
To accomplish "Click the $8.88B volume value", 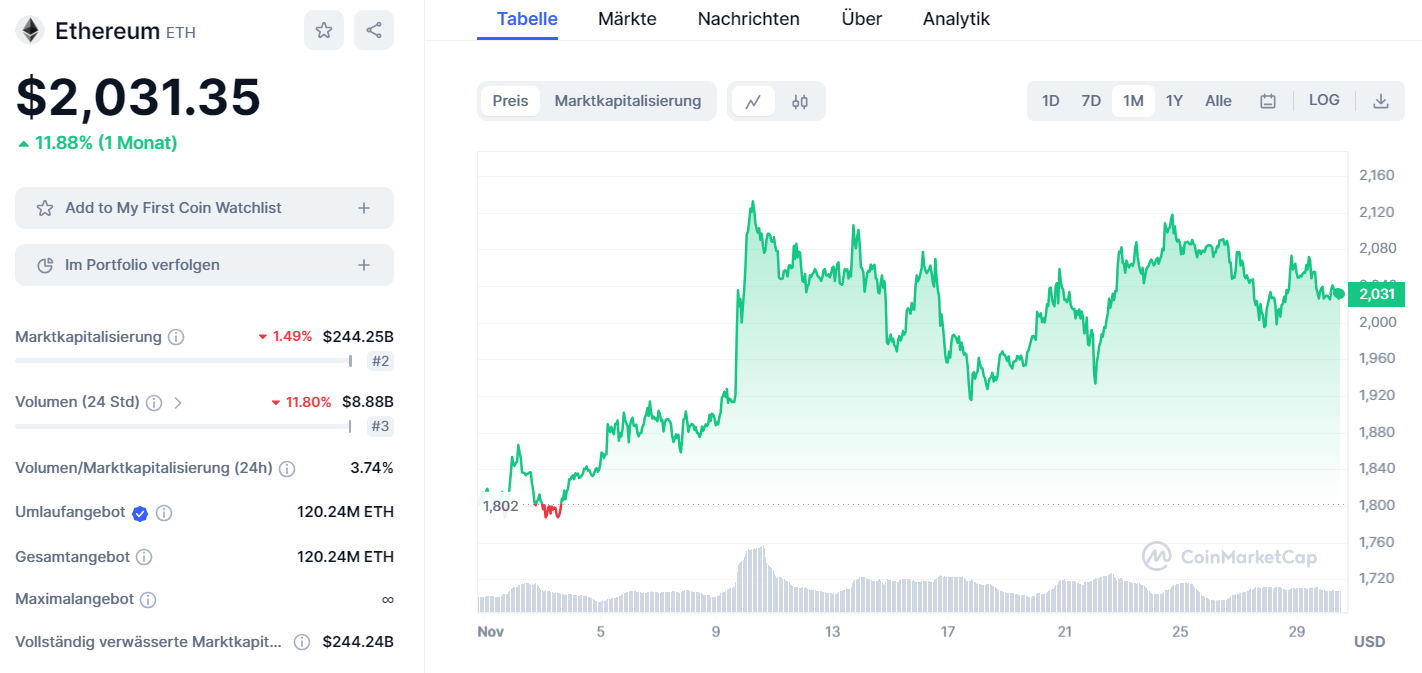I will click(x=368, y=402).
